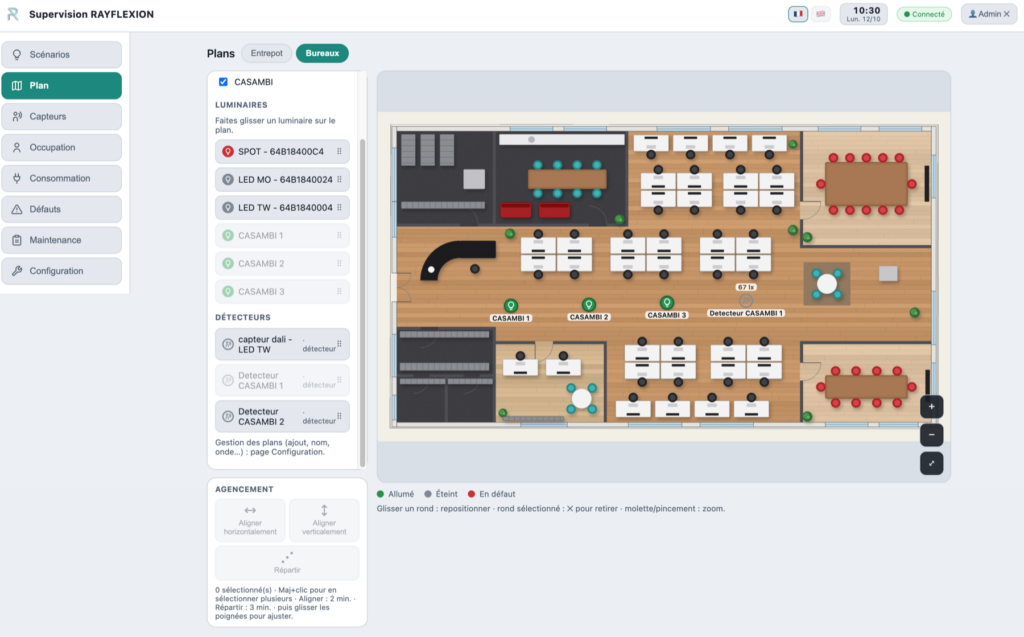Click drag handle of LED MO luminaire
The image size is (1024, 637).
(x=339, y=180)
